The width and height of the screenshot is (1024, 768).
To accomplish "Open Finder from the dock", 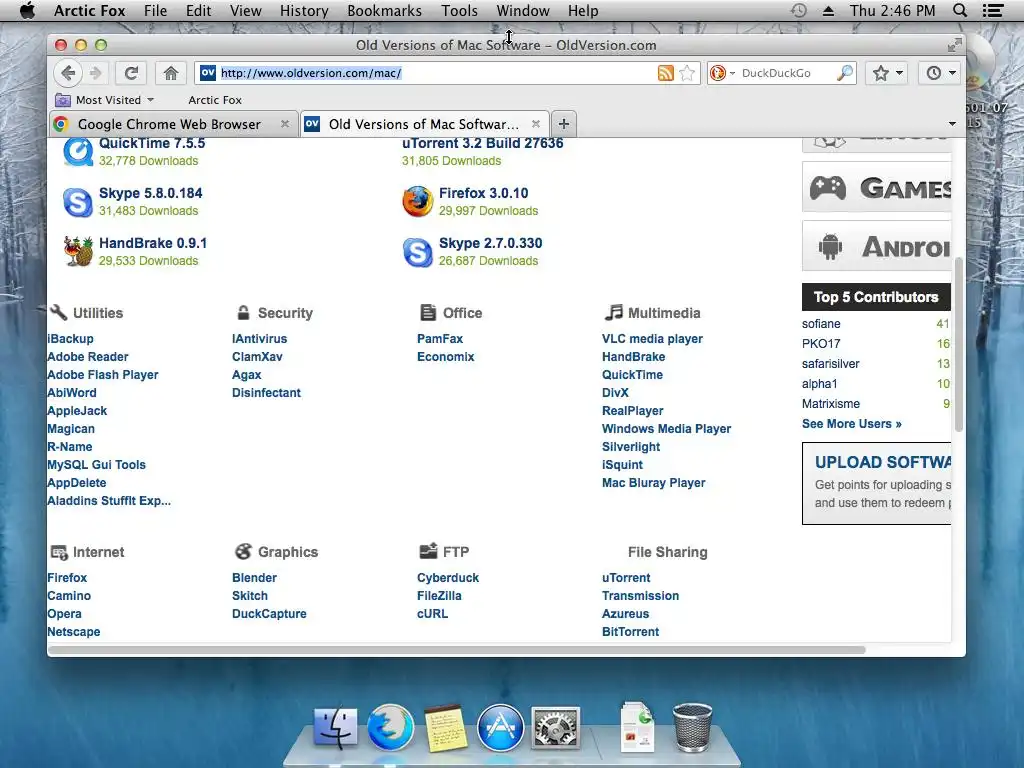I will [x=336, y=727].
